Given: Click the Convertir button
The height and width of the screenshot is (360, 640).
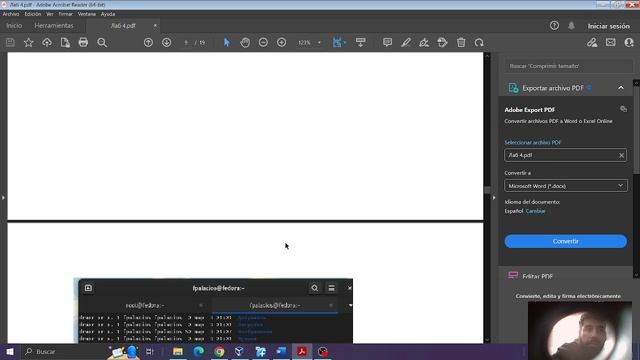Looking at the screenshot, I should tap(566, 241).
